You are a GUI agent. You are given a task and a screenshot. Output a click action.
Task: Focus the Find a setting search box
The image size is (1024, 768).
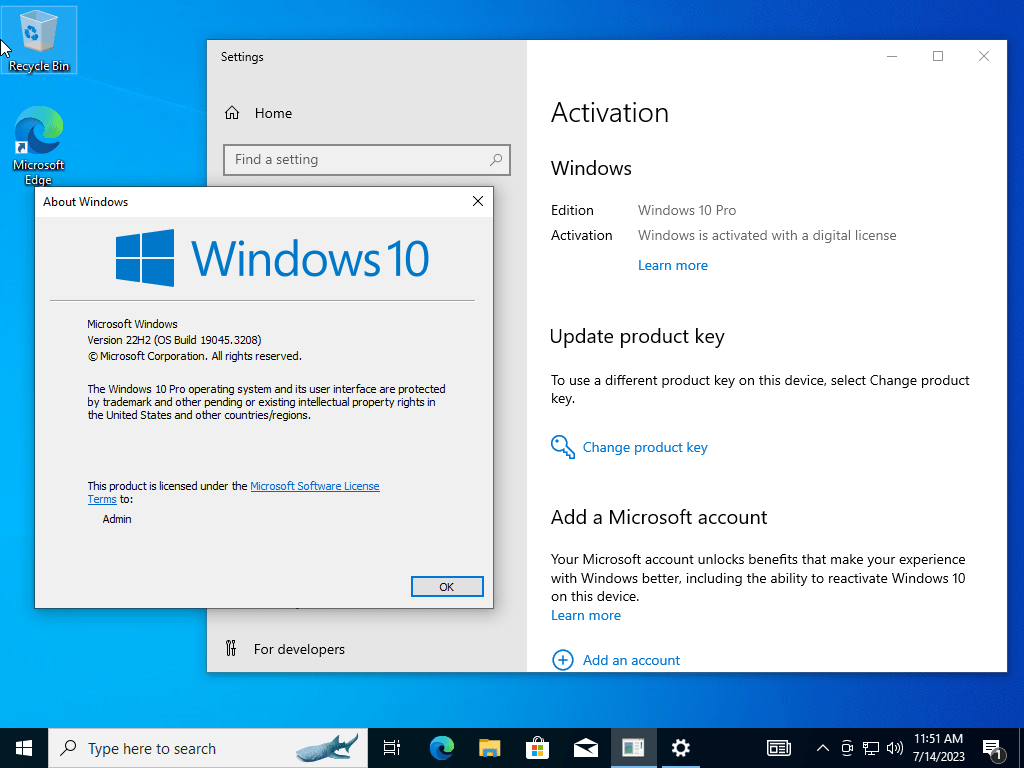[x=366, y=160]
